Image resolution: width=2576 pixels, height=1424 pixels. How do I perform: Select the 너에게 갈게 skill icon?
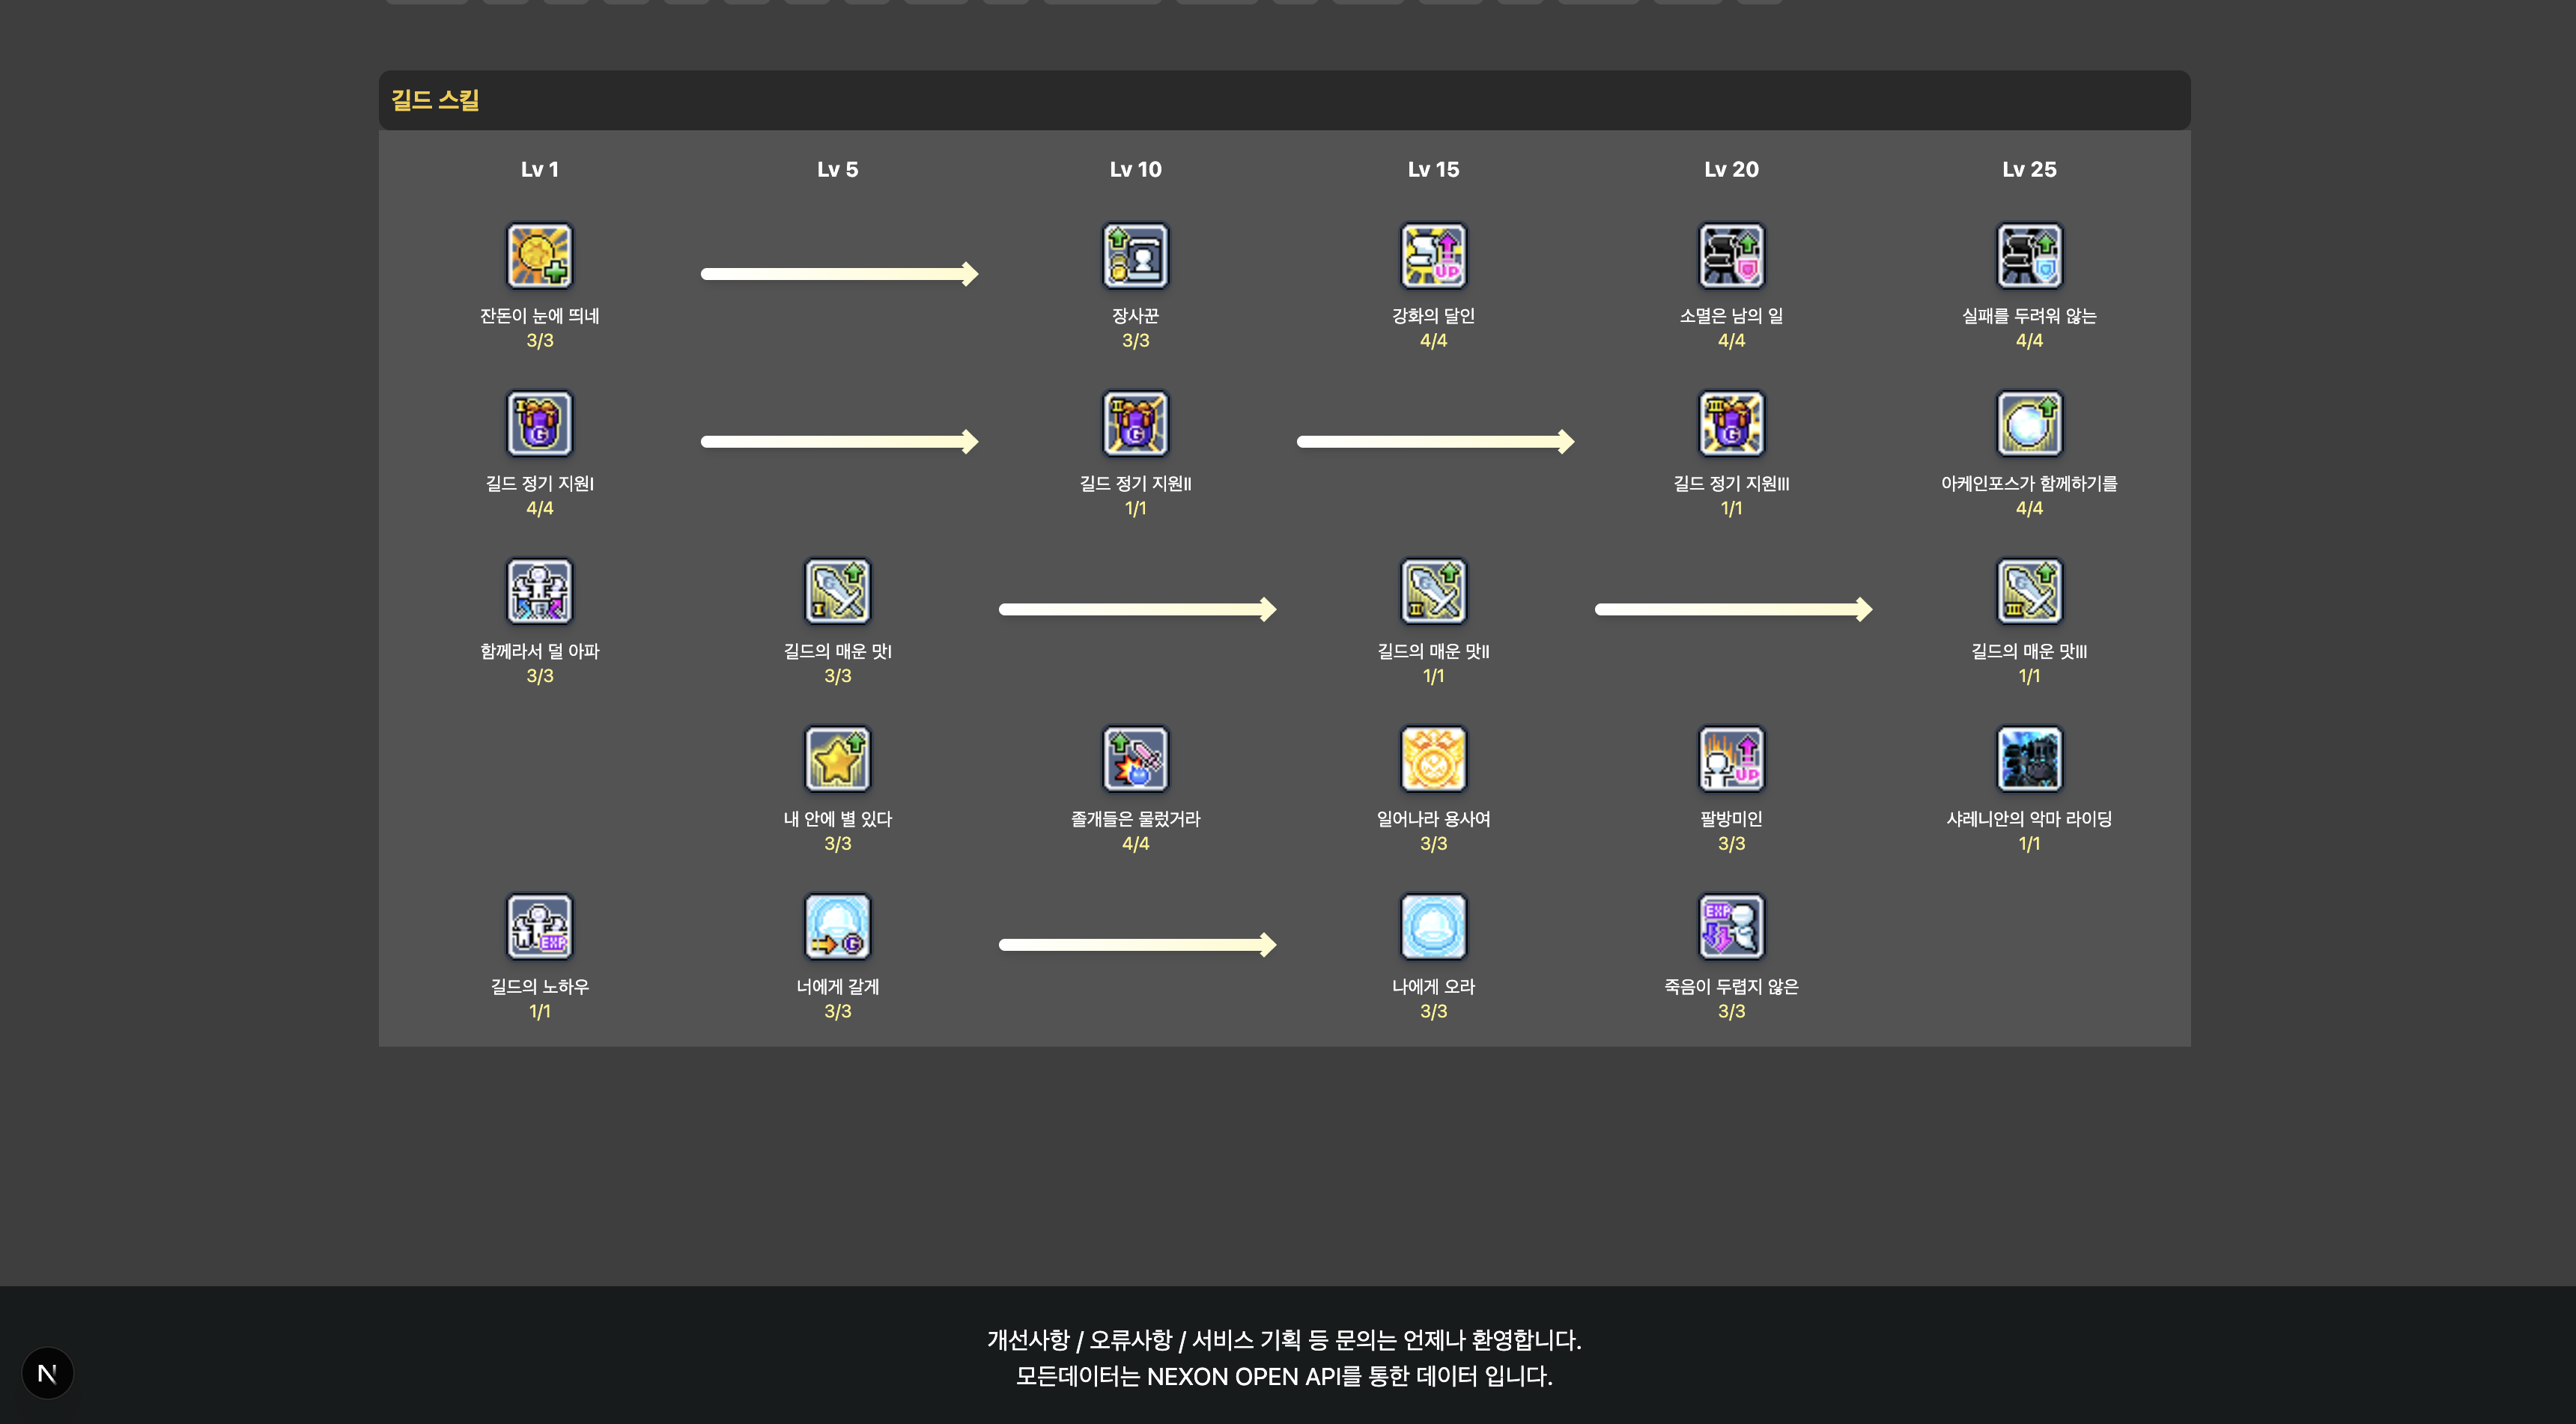pyautogui.click(x=837, y=927)
